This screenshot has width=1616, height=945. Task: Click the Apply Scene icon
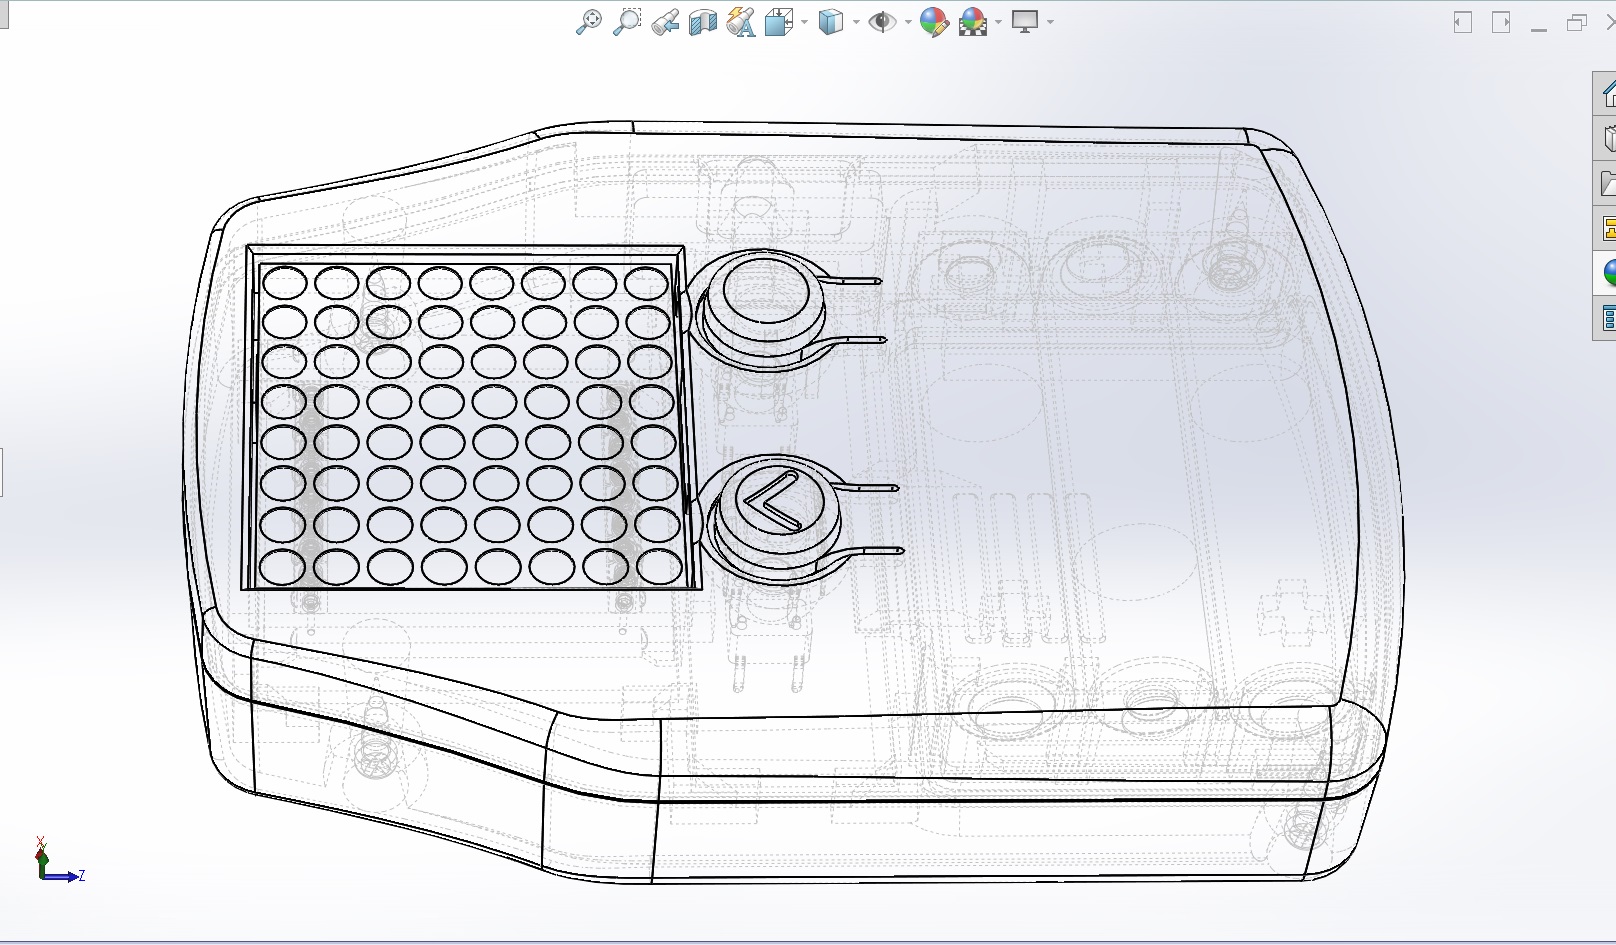point(973,22)
